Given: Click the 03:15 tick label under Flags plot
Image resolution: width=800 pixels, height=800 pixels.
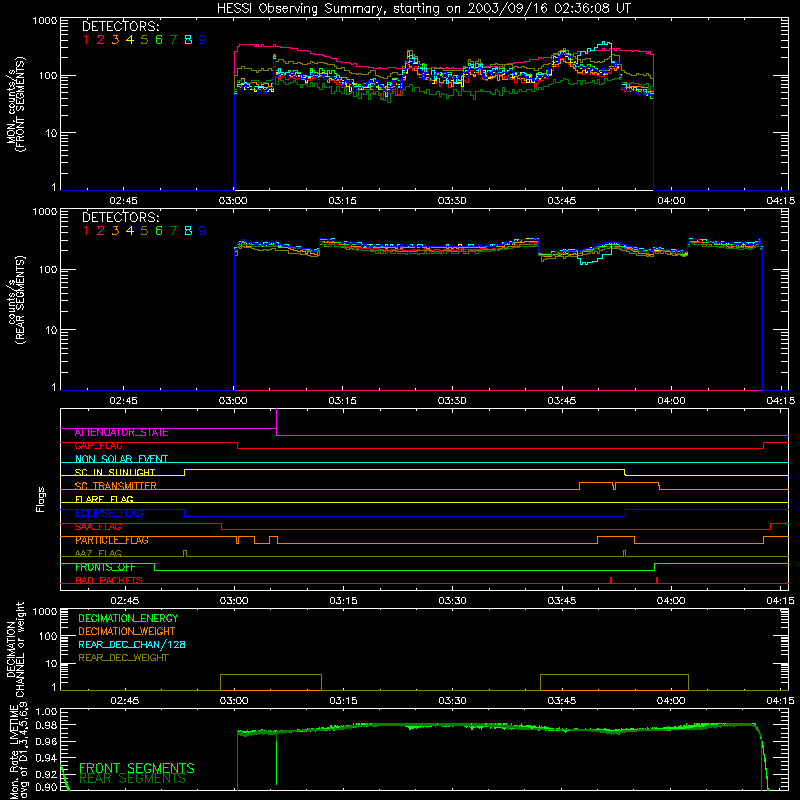Looking at the screenshot, I should (x=343, y=601).
